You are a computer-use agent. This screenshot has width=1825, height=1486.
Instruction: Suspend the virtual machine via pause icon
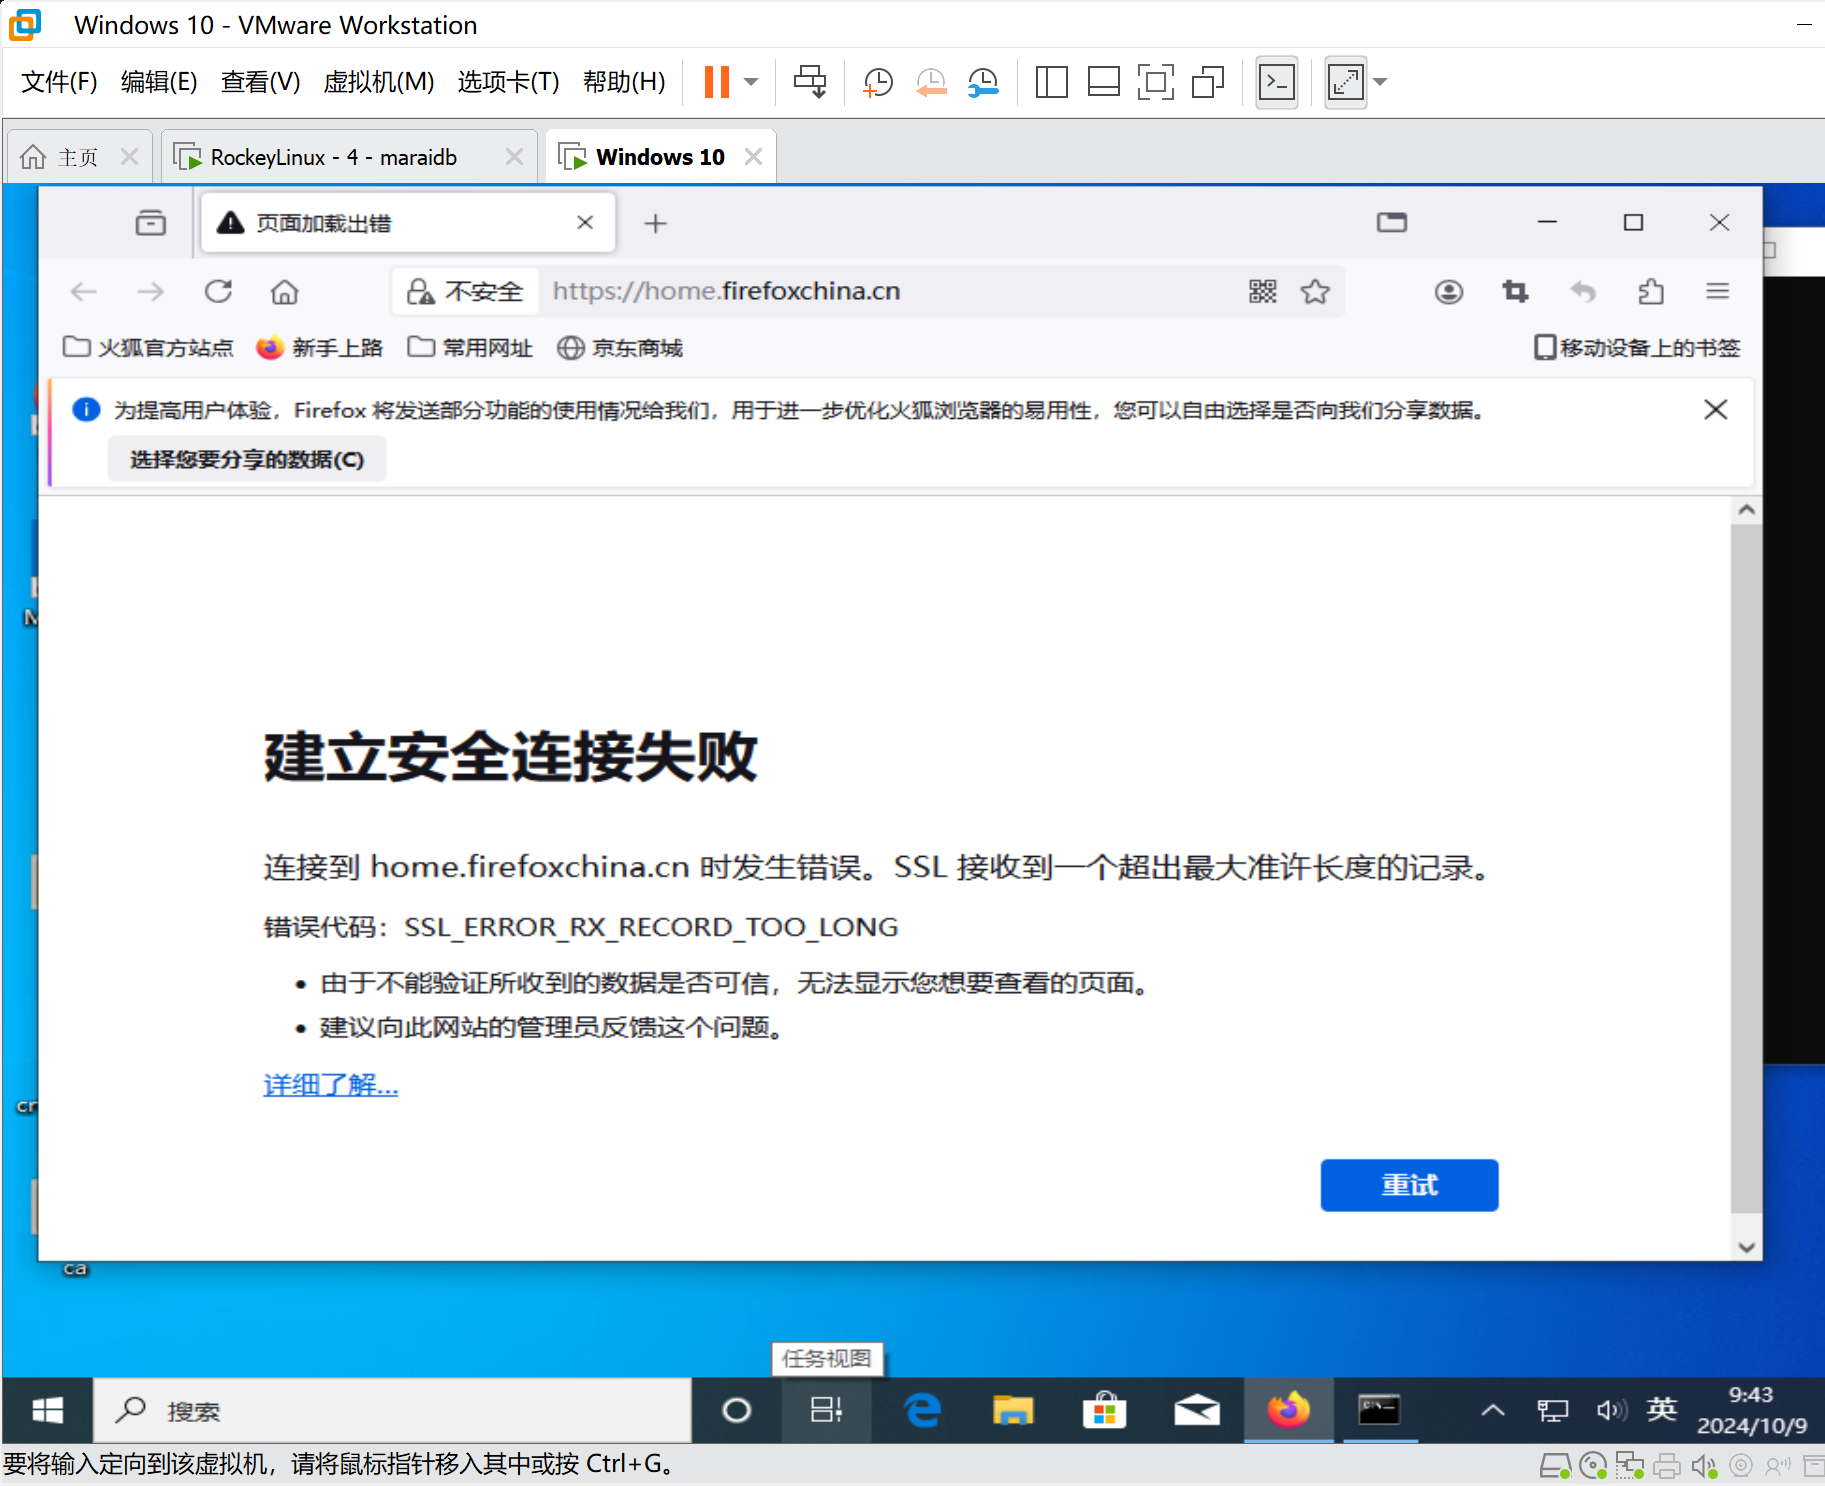pos(715,82)
